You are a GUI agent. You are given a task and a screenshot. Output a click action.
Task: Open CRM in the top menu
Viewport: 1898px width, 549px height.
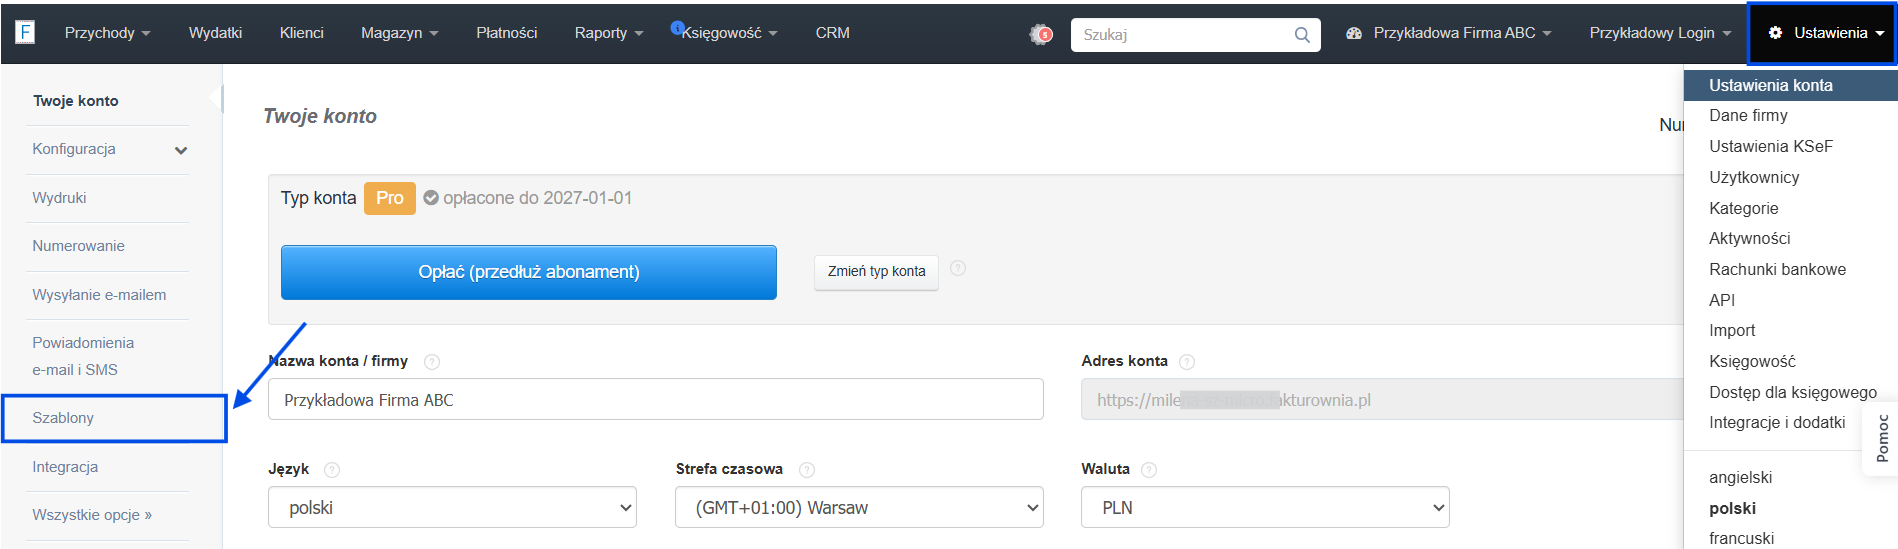832,33
